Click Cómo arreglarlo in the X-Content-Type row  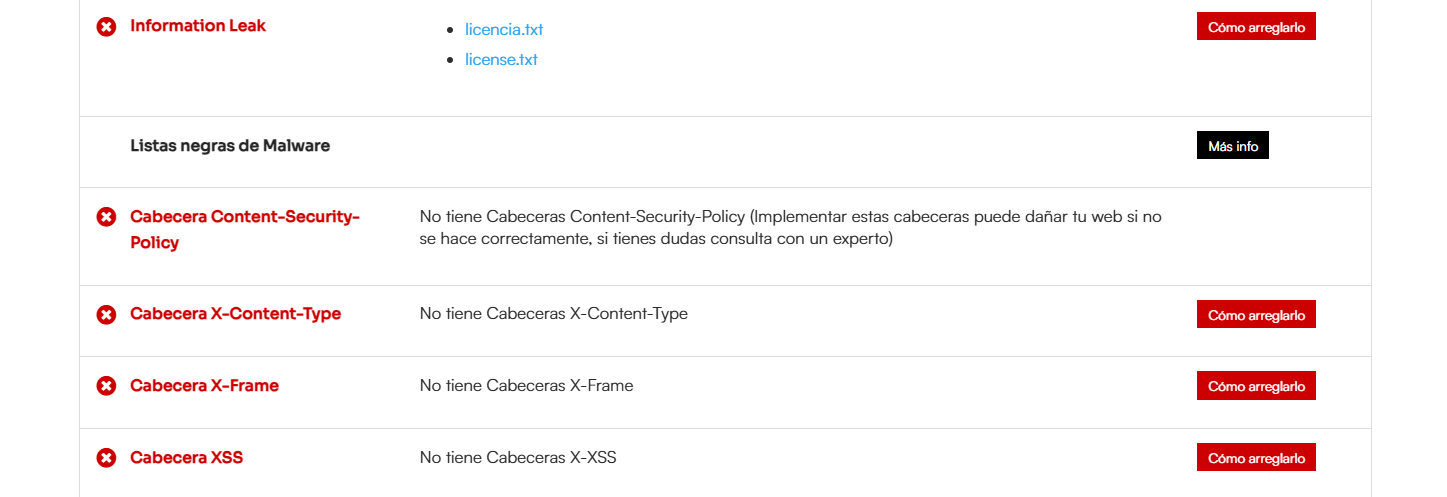(x=1256, y=314)
